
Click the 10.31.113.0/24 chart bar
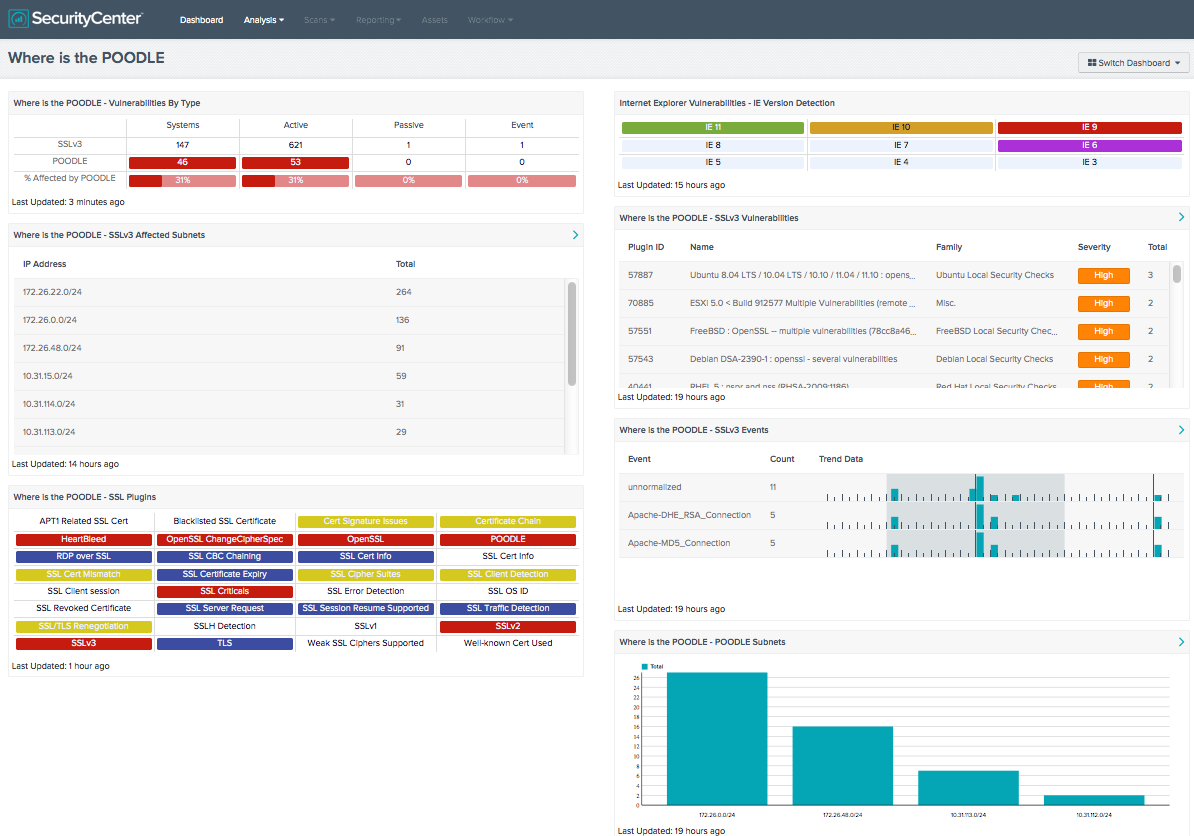click(x=968, y=787)
